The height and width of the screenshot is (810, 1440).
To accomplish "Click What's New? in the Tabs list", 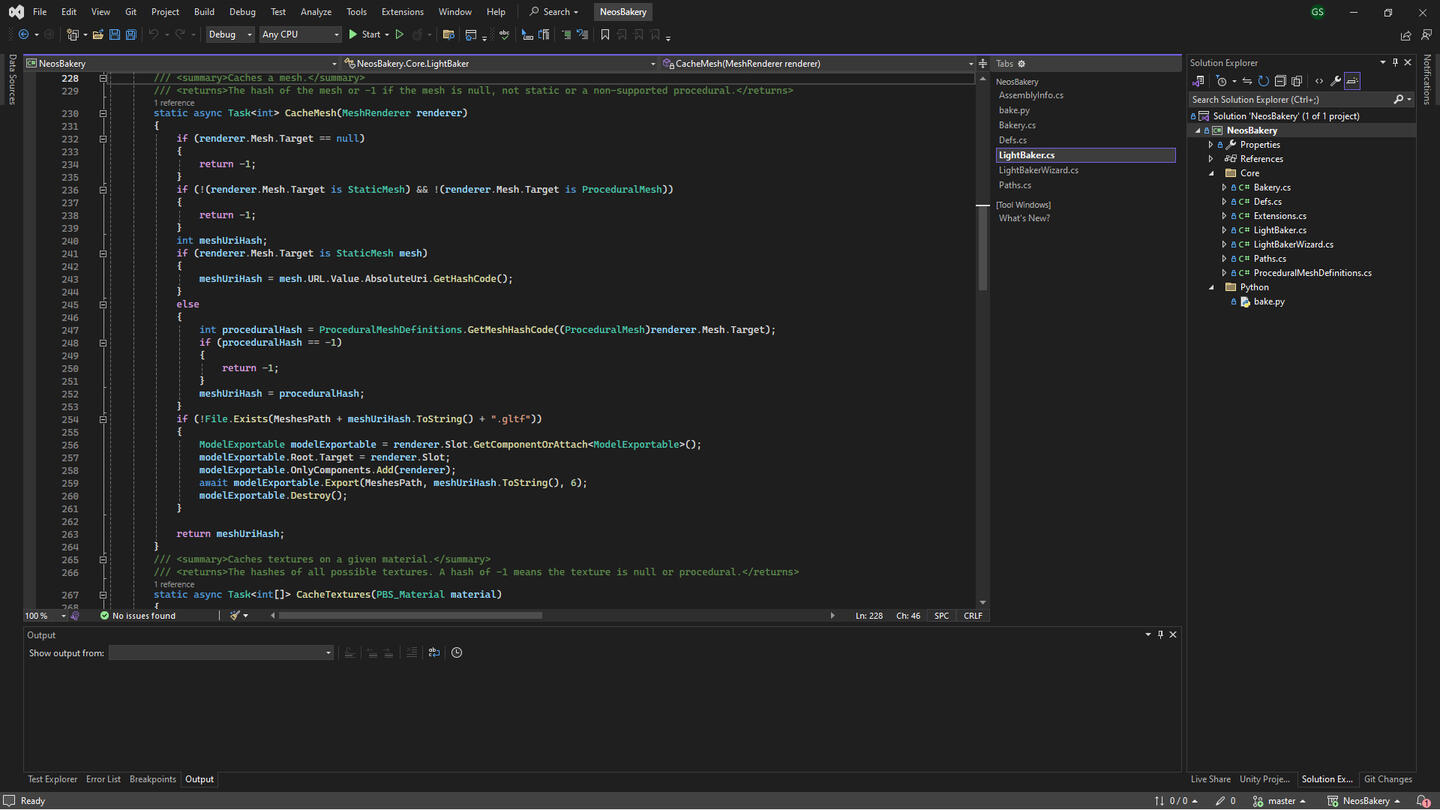I will click(1024, 218).
